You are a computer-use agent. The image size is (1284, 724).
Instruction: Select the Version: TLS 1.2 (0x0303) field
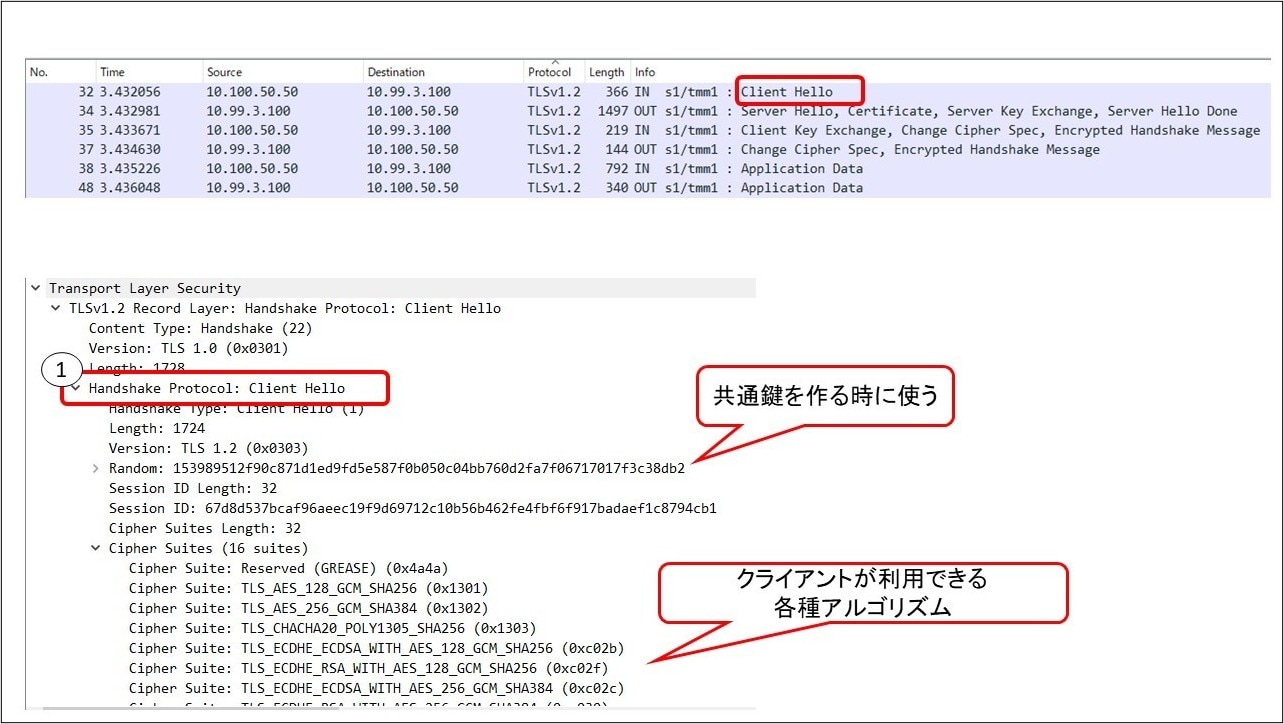(208, 448)
